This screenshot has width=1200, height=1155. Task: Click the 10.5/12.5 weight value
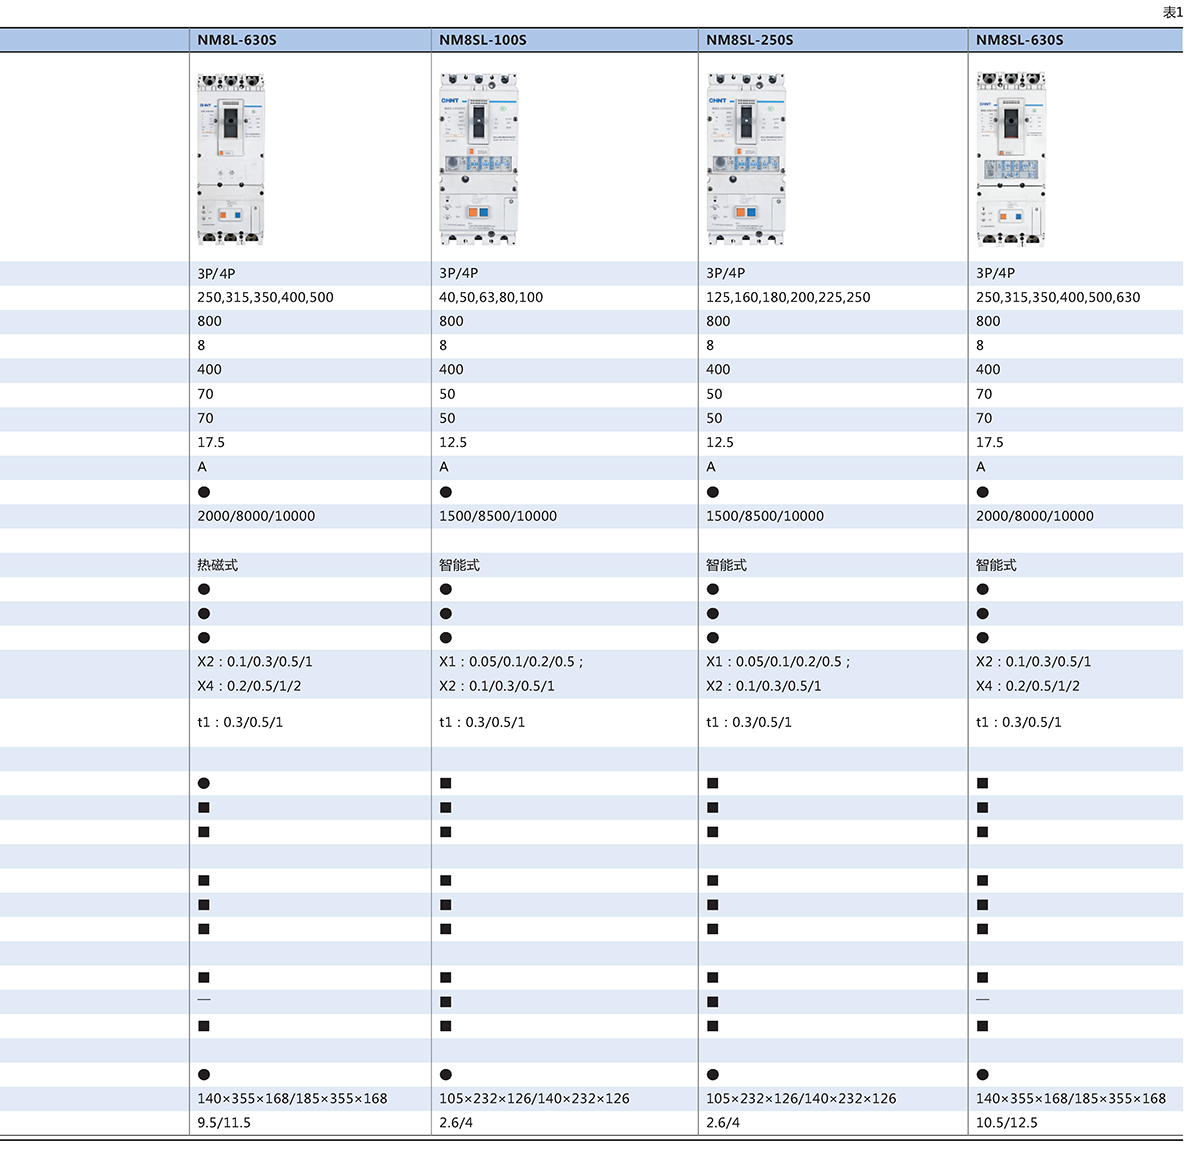pyautogui.click(x=1007, y=1123)
